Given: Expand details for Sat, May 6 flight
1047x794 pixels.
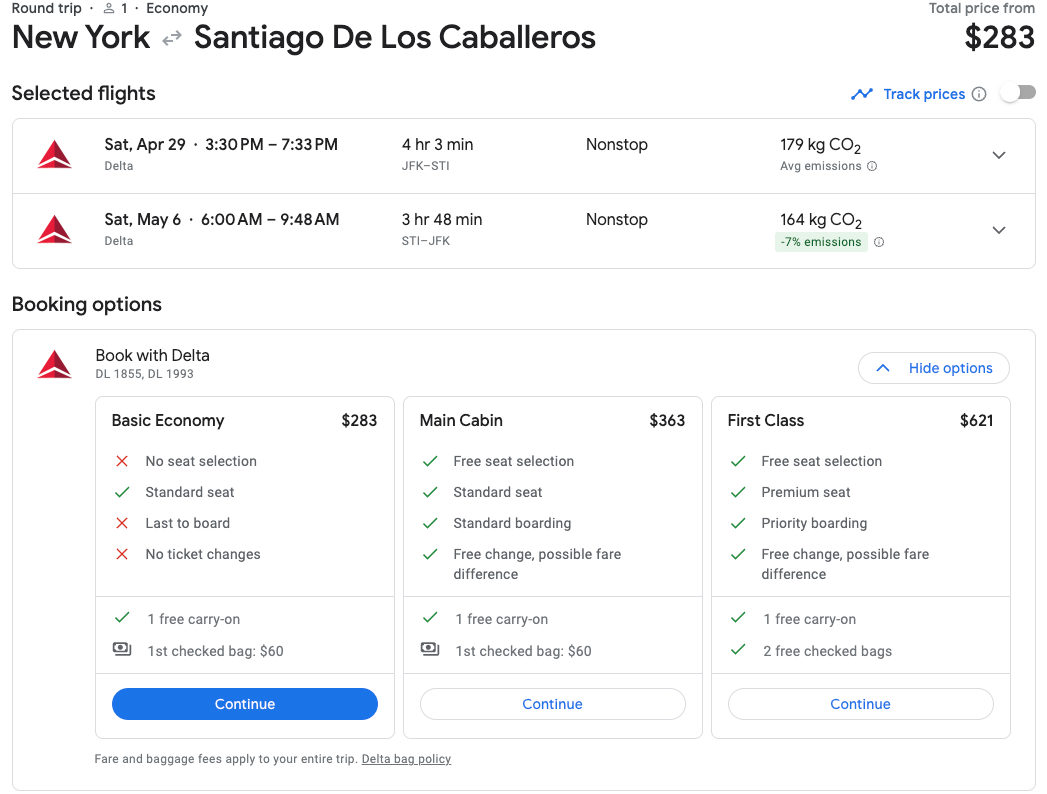Looking at the screenshot, I should (x=998, y=230).
